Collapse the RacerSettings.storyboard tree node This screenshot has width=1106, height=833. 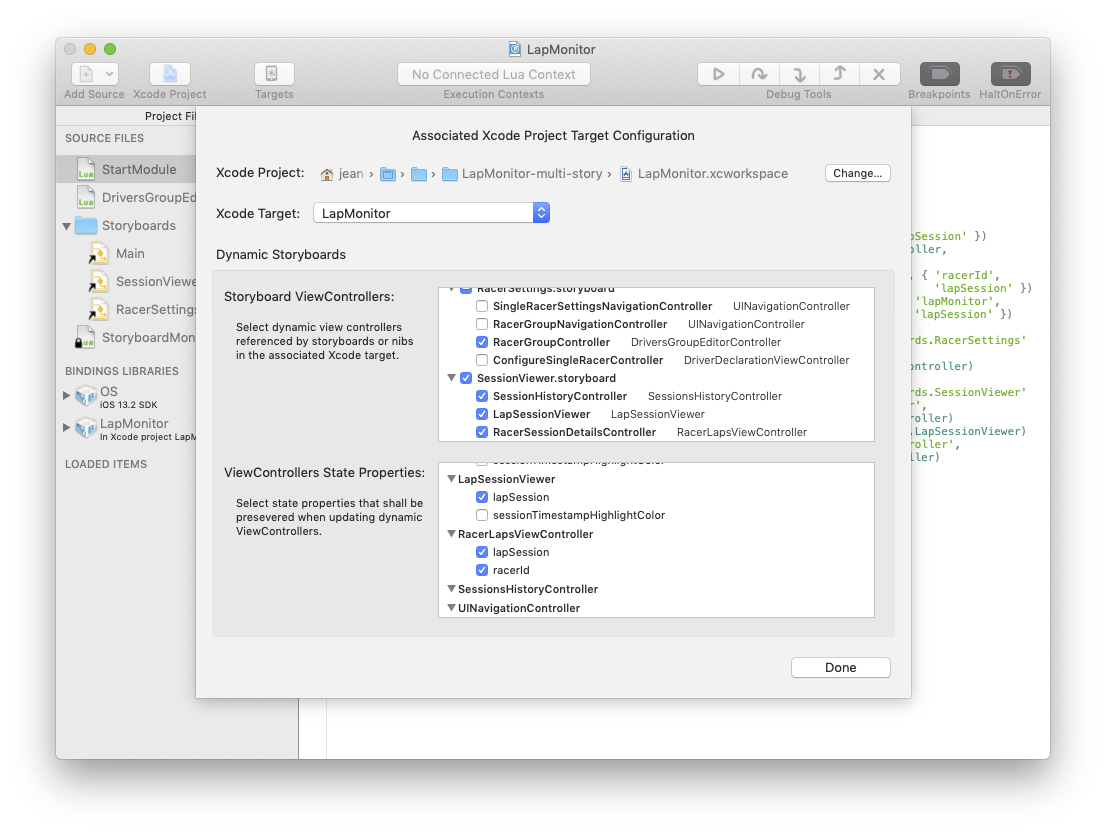pos(451,289)
